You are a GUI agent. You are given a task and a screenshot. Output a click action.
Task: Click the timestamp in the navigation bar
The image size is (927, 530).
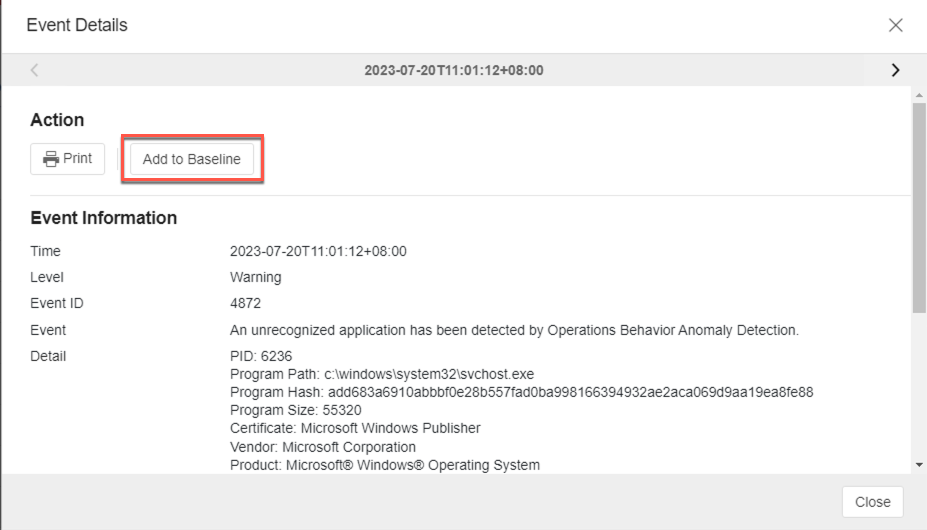(454, 70)
